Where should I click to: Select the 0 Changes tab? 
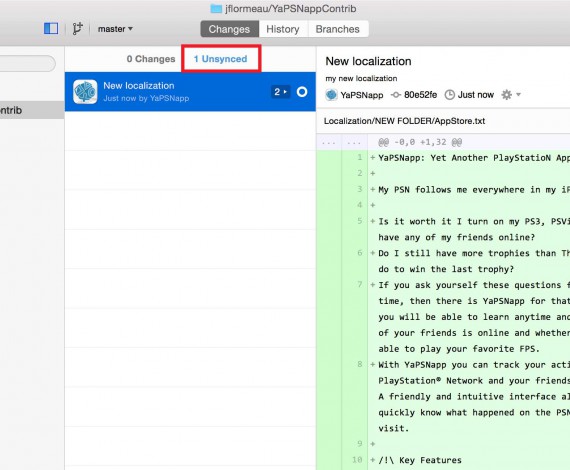click(151, 59)
